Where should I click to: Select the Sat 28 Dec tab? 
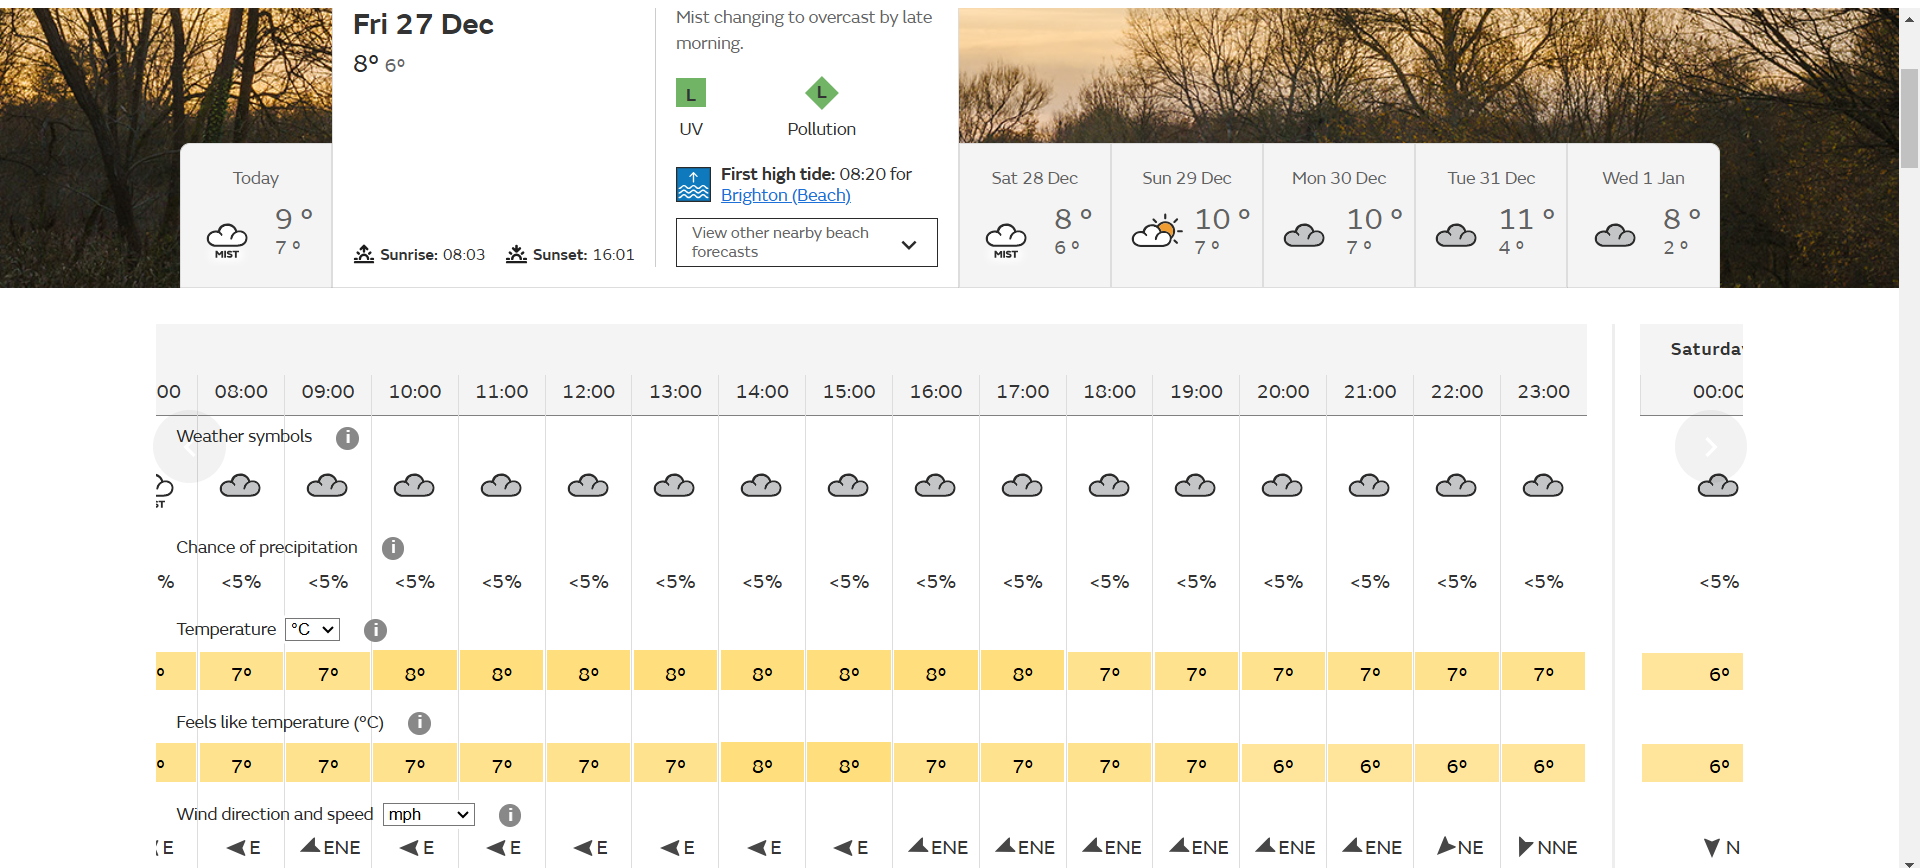[x=1035, y=215]
